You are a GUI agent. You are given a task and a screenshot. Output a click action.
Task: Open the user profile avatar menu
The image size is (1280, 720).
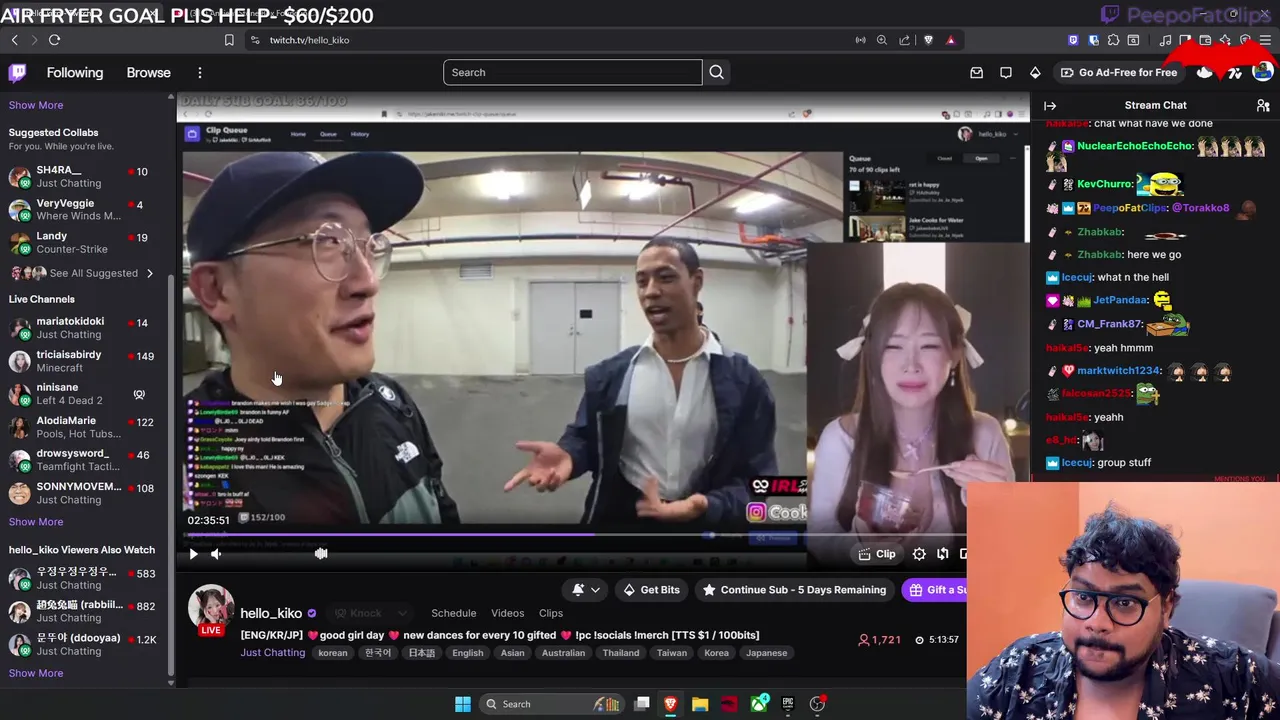click(x=1263, y=72)
